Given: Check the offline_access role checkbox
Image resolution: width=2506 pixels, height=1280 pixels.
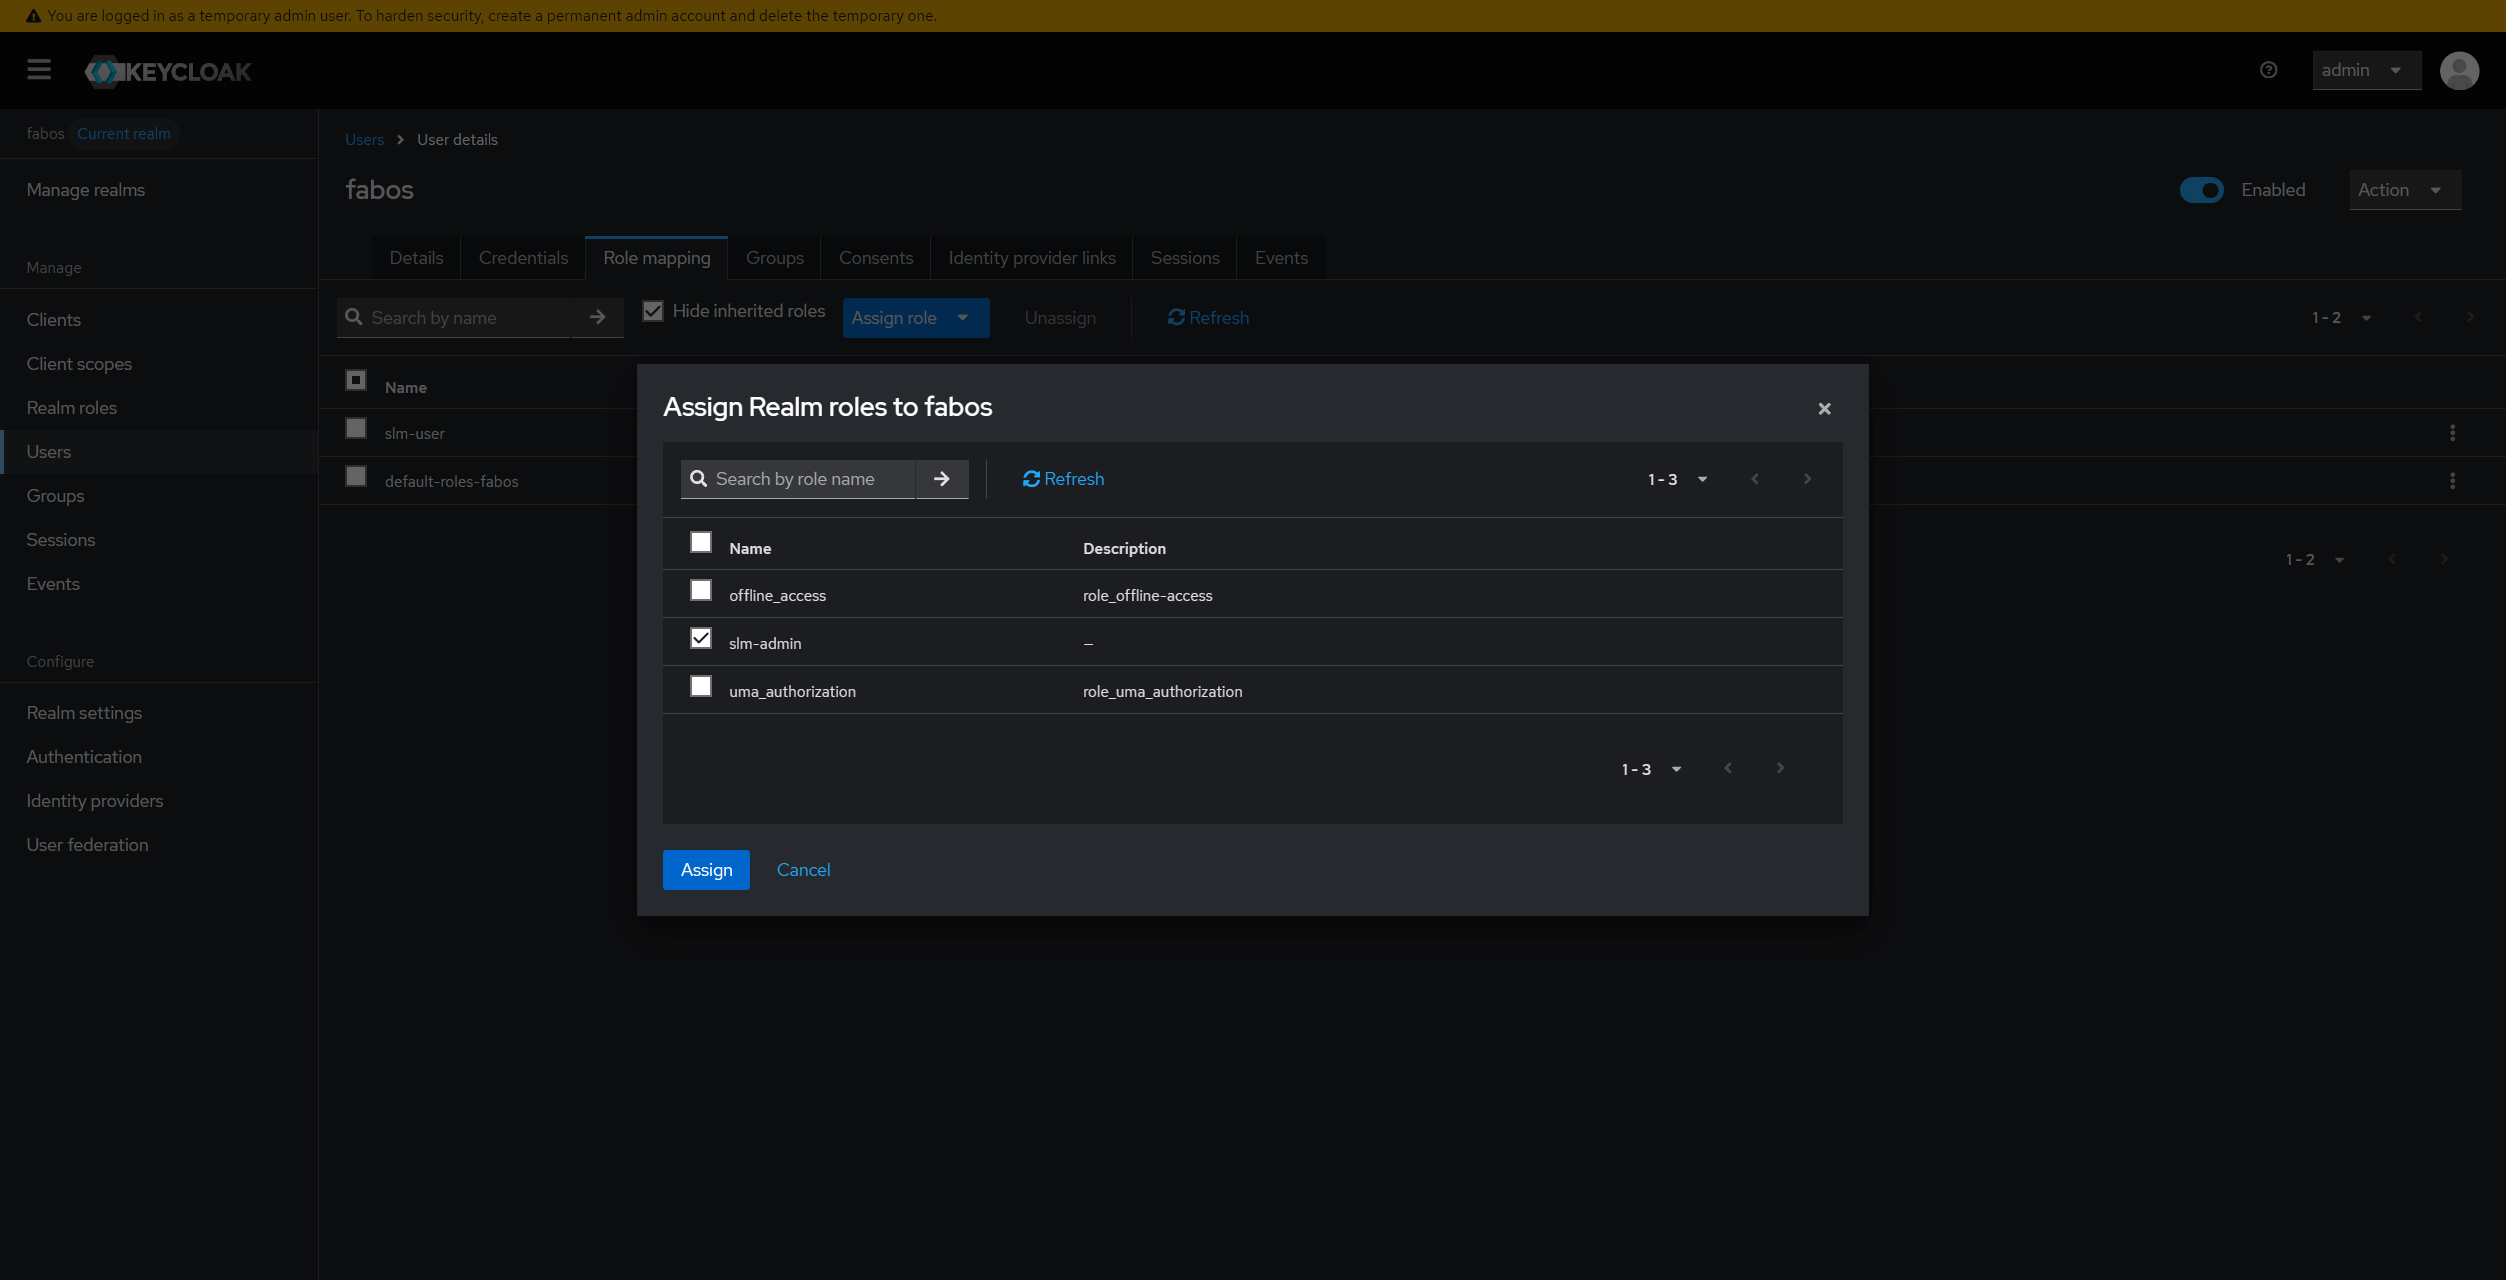Looking at the screenshot, I should click(700, 591).
